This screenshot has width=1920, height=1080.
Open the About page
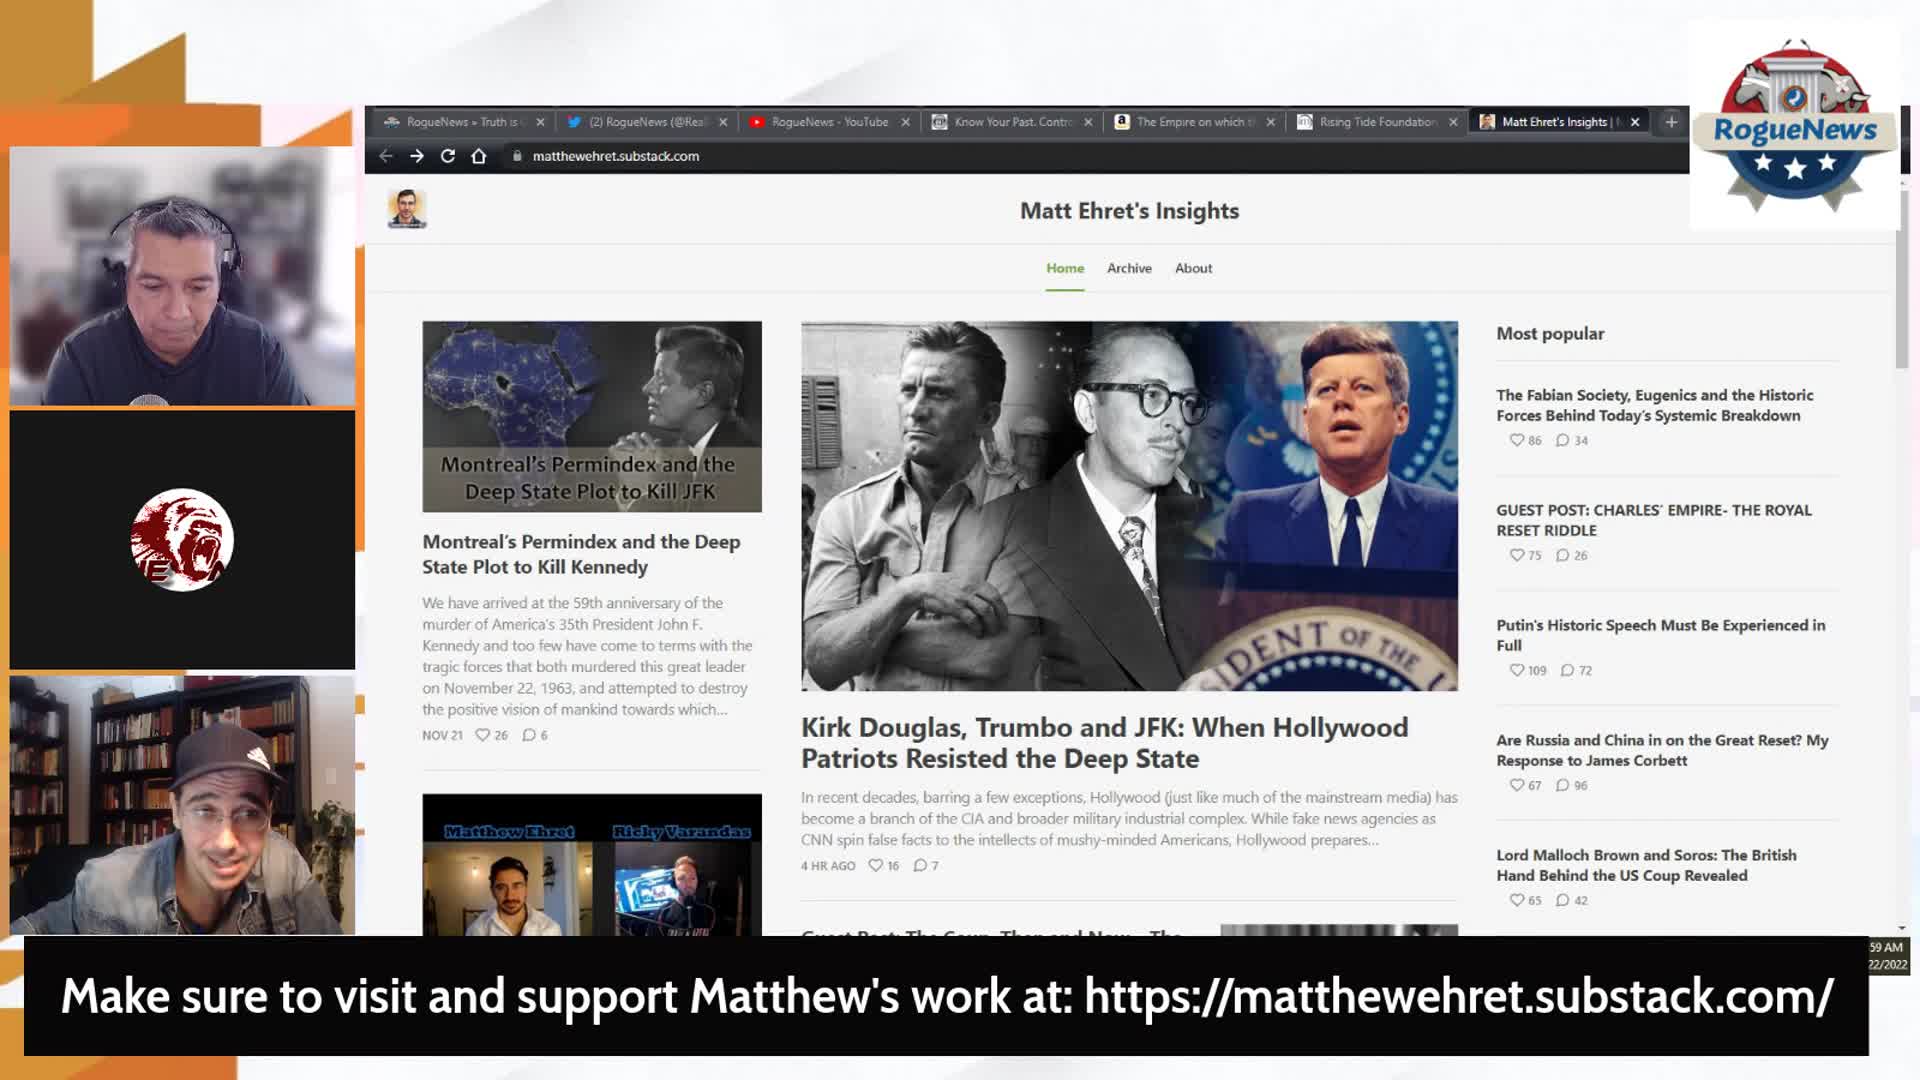(1193, 268)
